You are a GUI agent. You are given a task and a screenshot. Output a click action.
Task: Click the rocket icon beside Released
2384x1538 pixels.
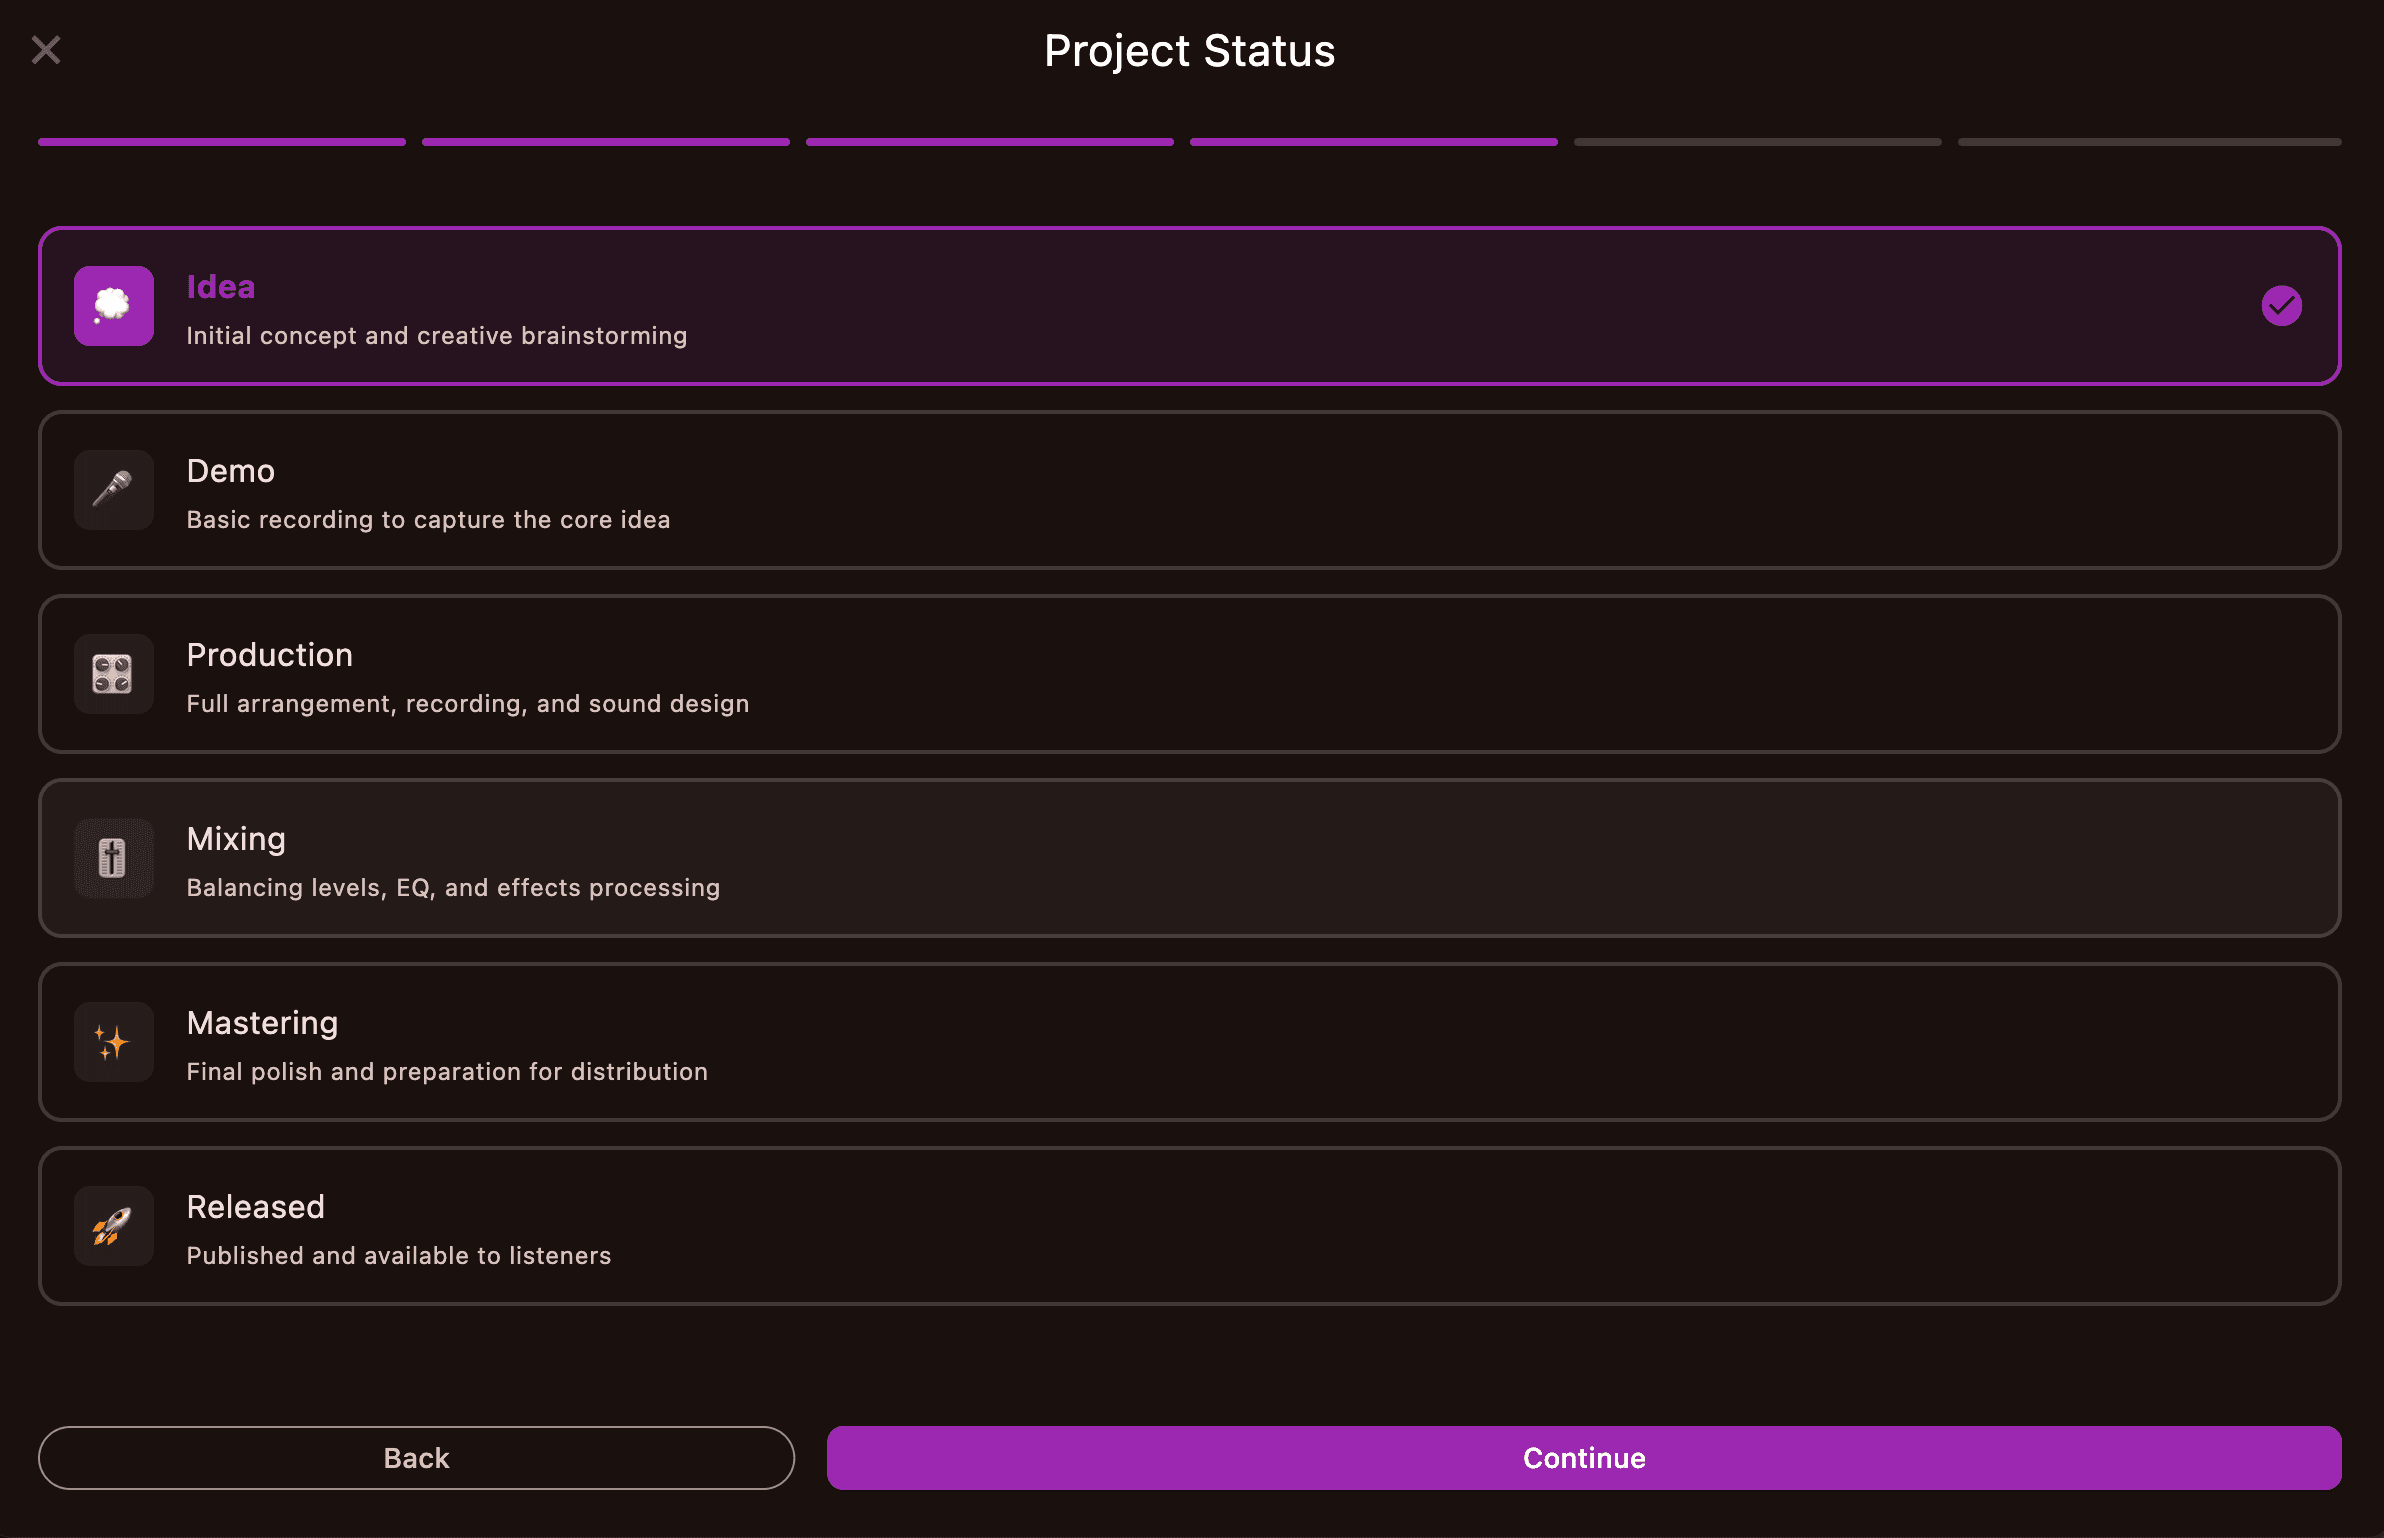(x=113, y=1226)
